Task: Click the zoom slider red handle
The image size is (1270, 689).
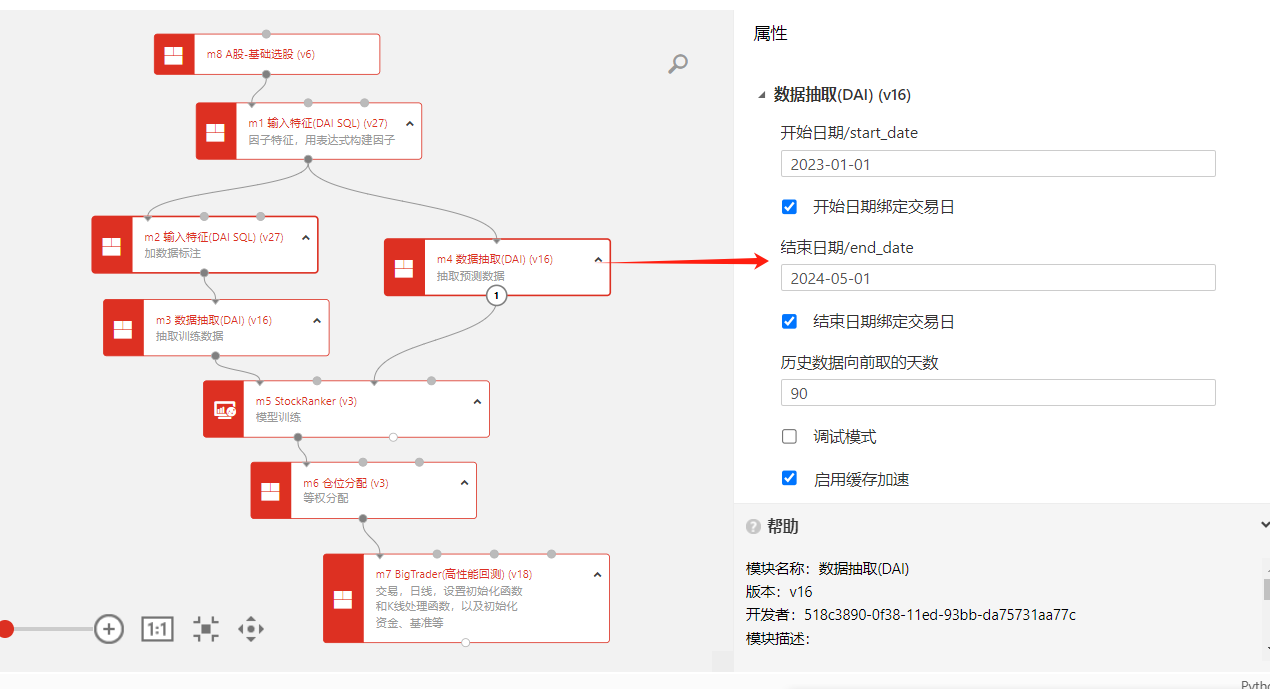Action: 5,629
